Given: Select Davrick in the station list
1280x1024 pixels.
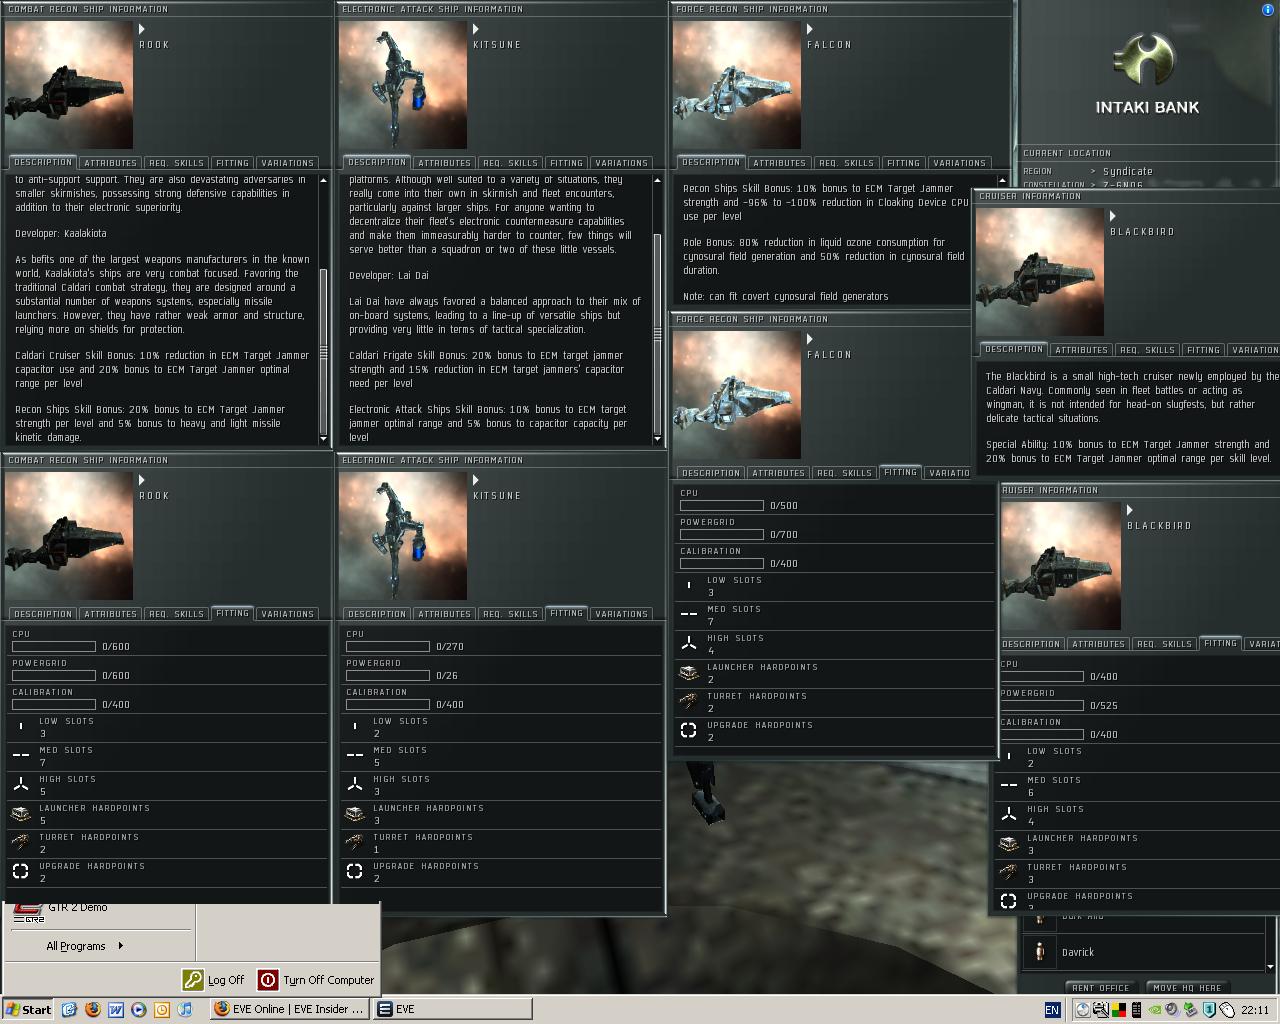Looking at the screenshot, I should [x=1144, y=952].
